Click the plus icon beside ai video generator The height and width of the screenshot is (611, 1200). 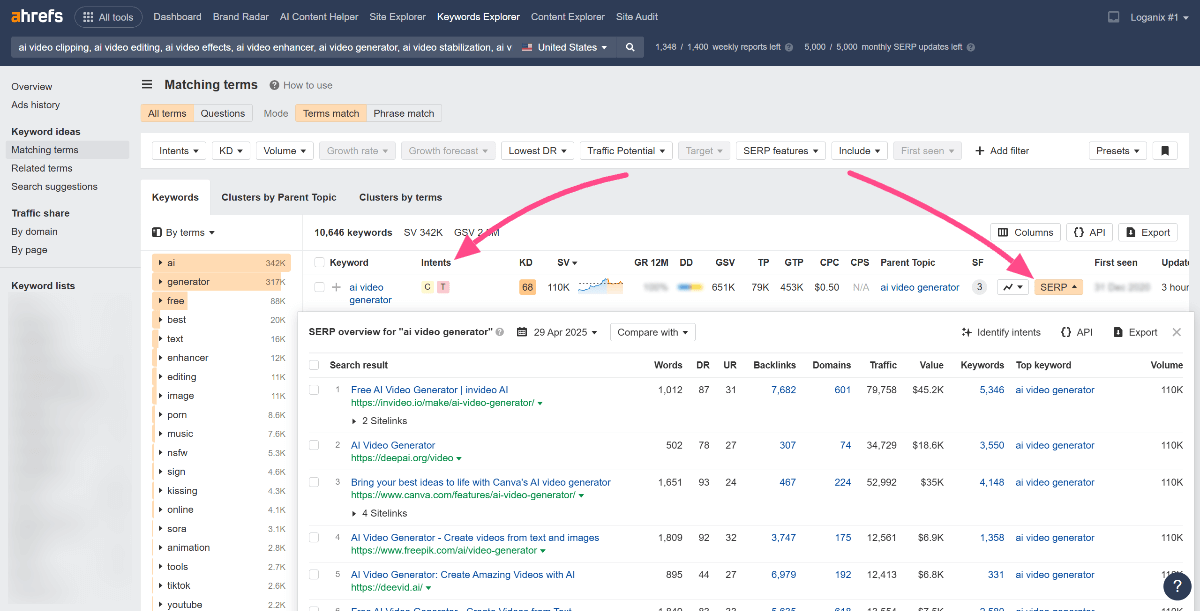[x=337, y=287]
